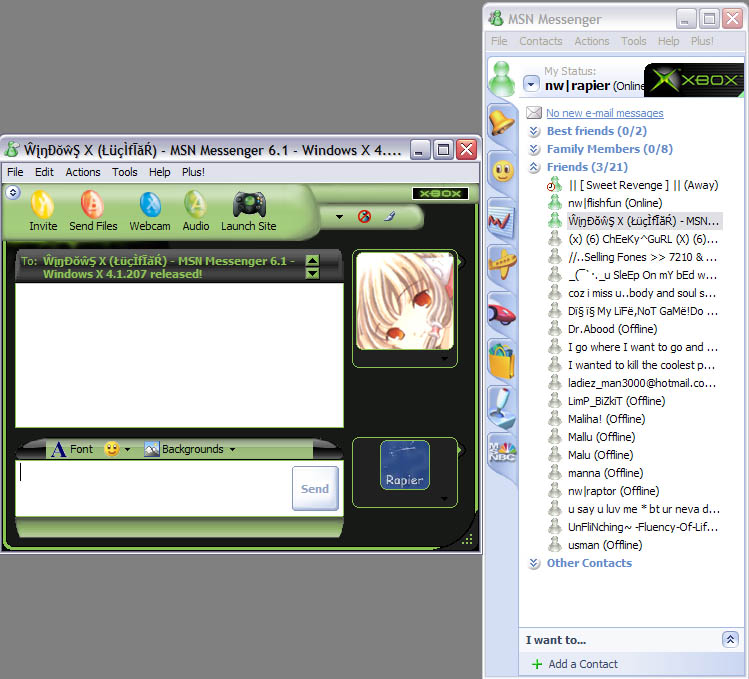Click the bell alerts tab icon
The image size is (749, 679).
pos(502,122)
